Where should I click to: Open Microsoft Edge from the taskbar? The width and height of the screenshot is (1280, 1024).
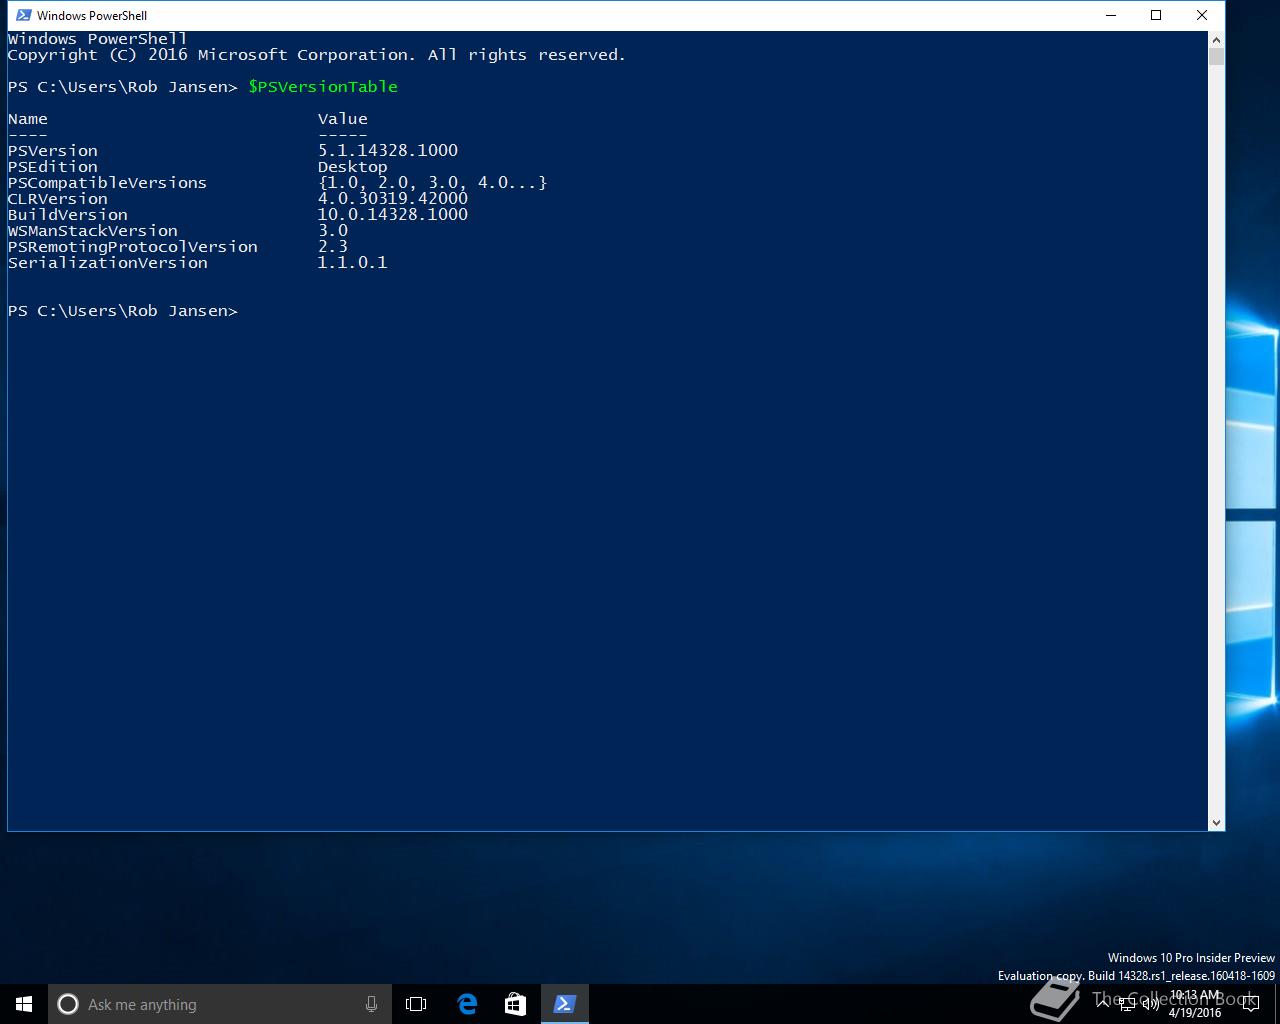click(x=467, y=1004)
